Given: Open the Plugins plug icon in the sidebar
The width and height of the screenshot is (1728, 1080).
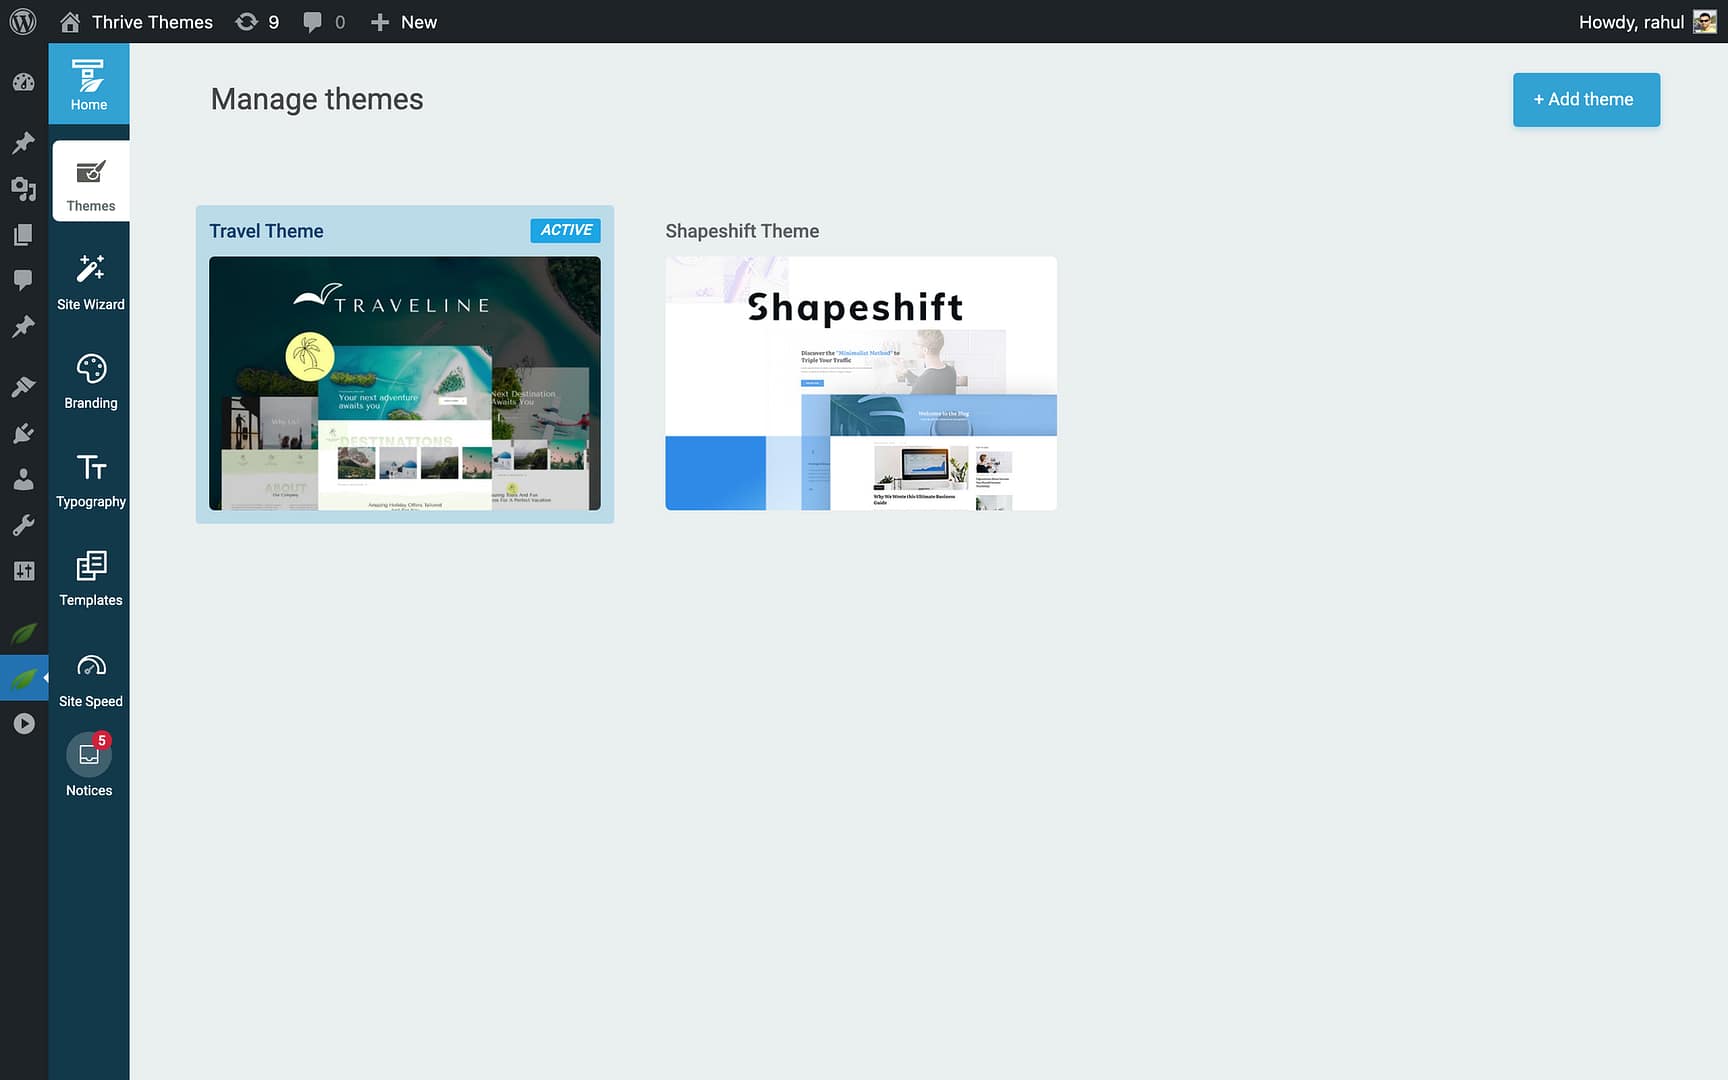Looking at the screenshot, I should pos(23,432).
